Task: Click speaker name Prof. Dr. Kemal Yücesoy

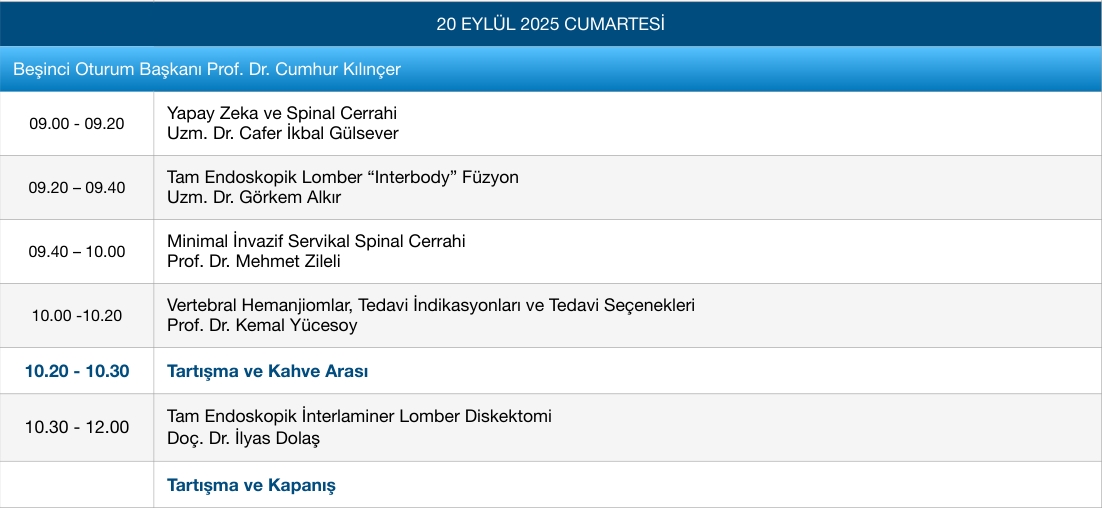Action: coord(262,325)
